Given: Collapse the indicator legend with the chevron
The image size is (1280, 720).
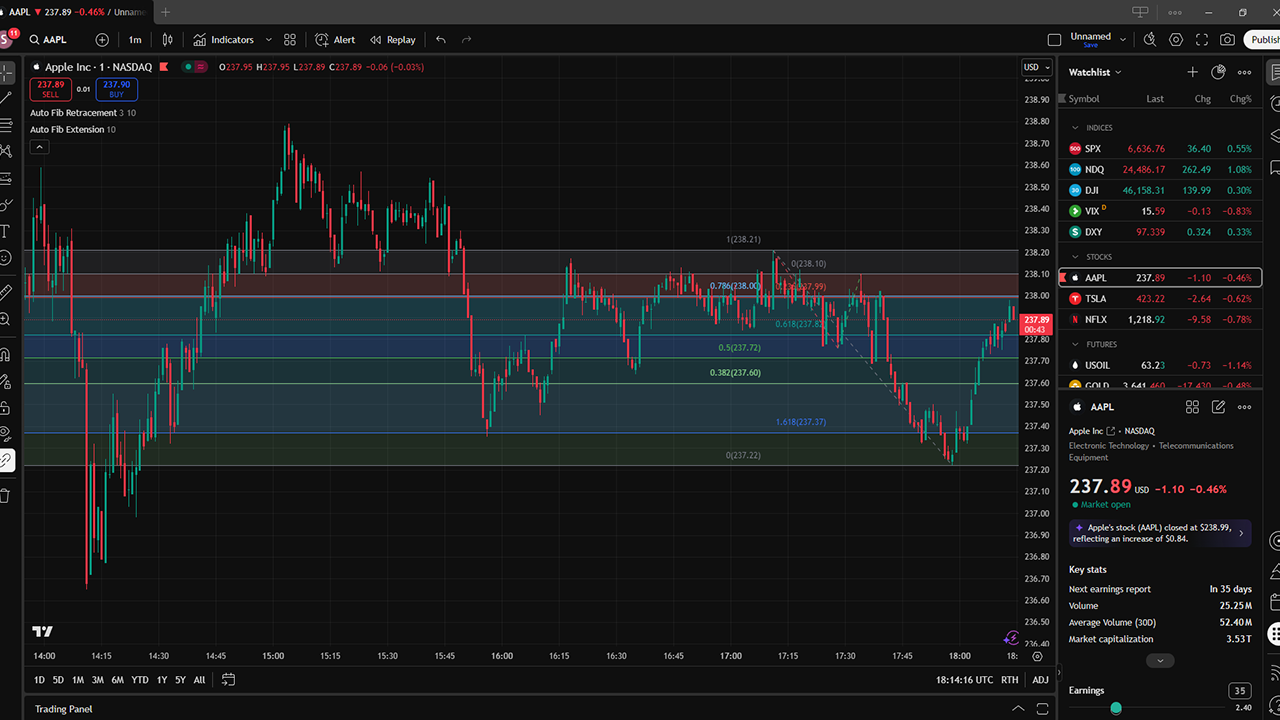Looking at the screenshot, I should click(39, 147).
